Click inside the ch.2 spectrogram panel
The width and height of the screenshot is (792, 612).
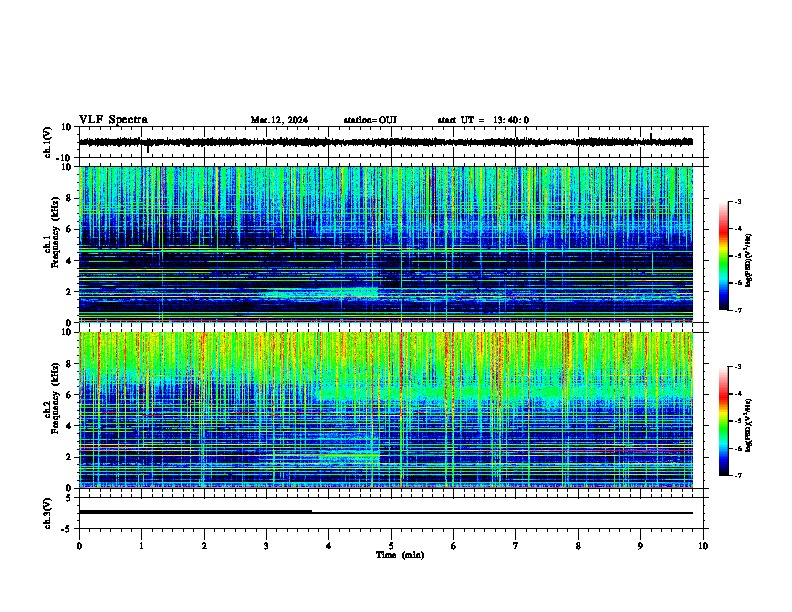click(x=386, y=410)
